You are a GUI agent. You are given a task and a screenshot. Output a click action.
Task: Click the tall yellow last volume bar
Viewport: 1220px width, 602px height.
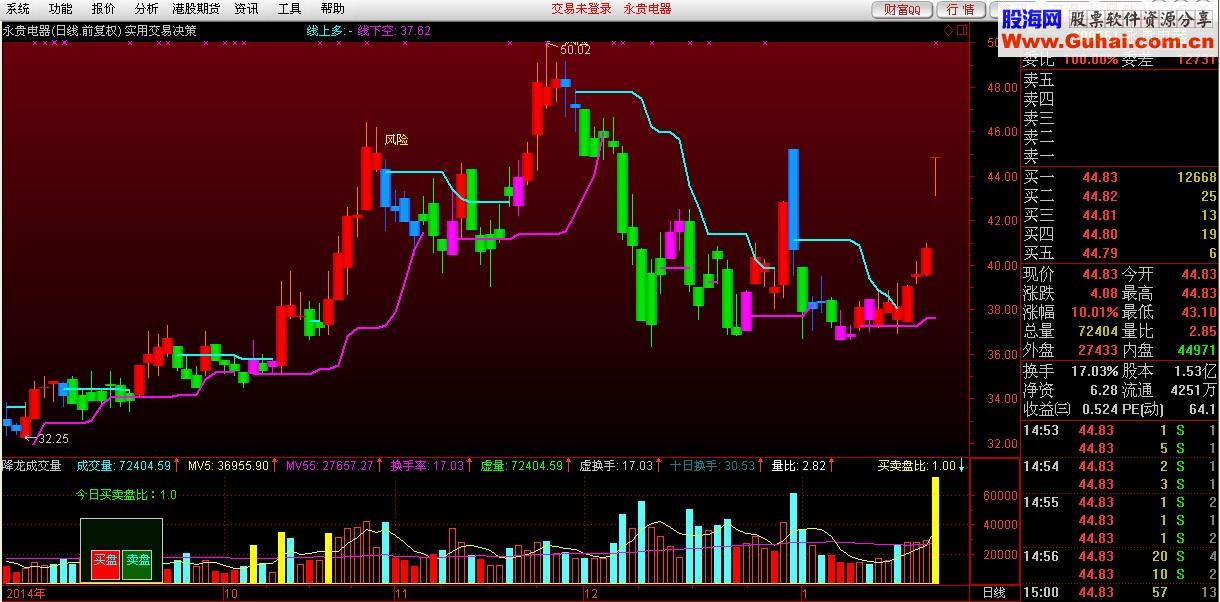[x=936, y=530]
